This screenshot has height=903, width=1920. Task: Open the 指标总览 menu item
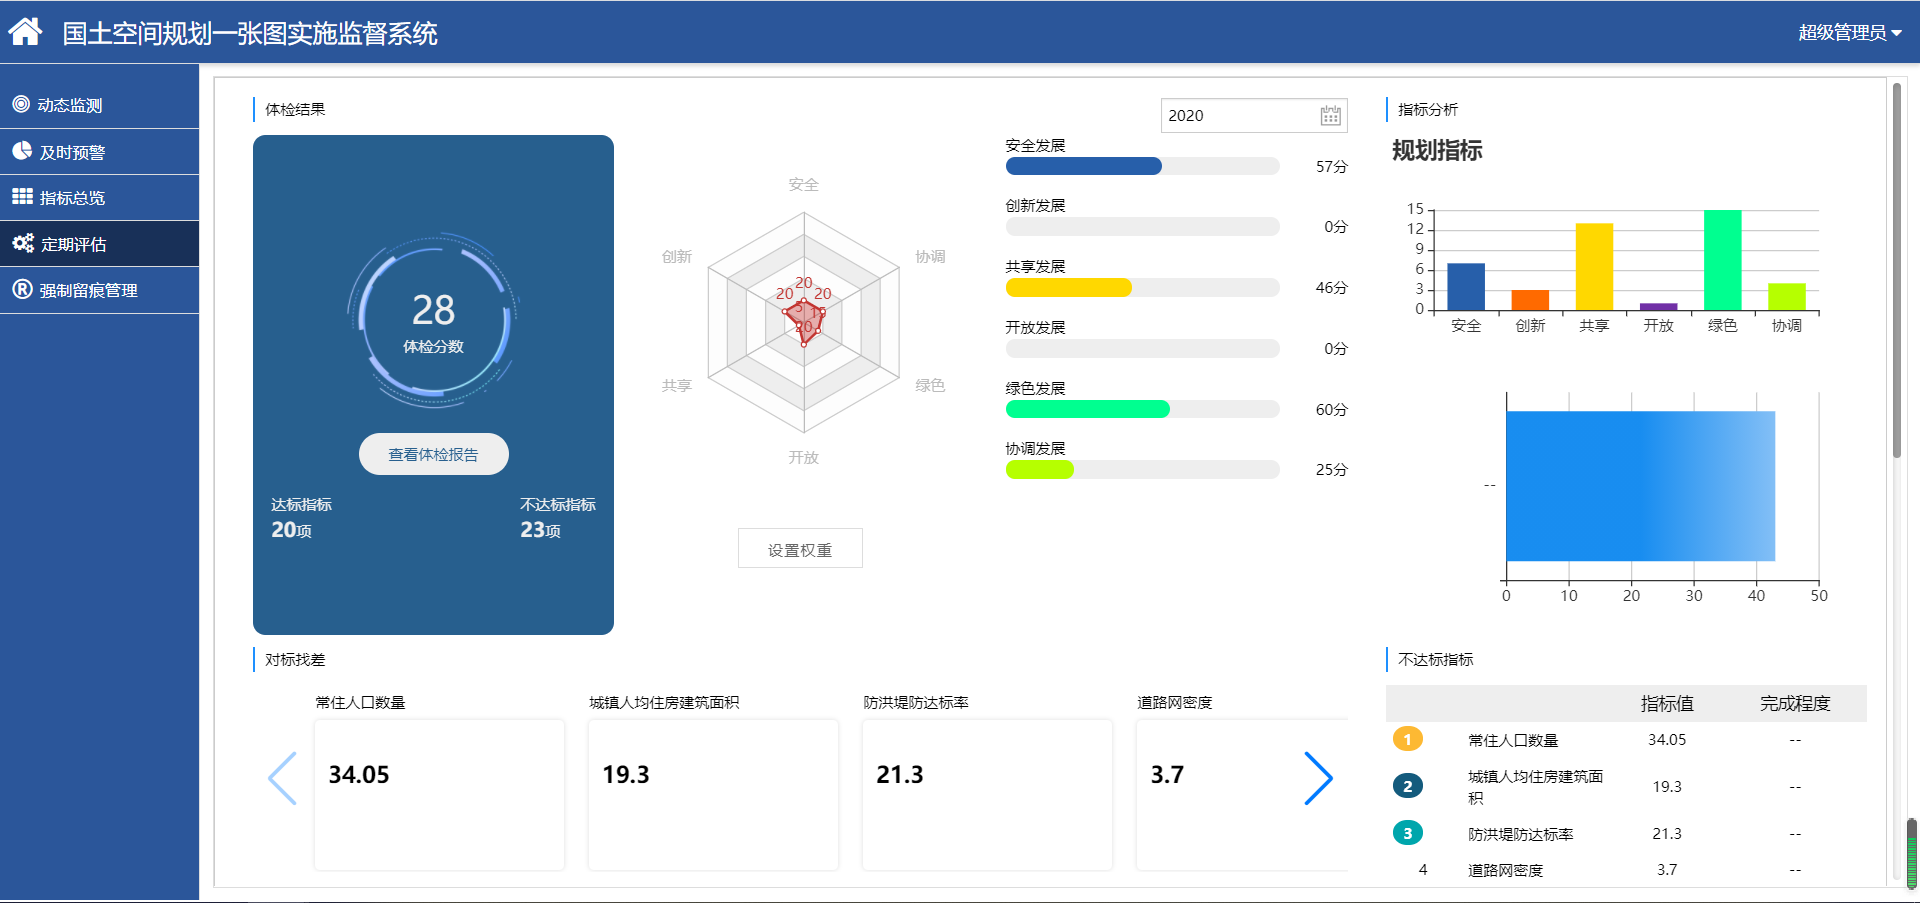pyautogui.click(x=100, y=198)
